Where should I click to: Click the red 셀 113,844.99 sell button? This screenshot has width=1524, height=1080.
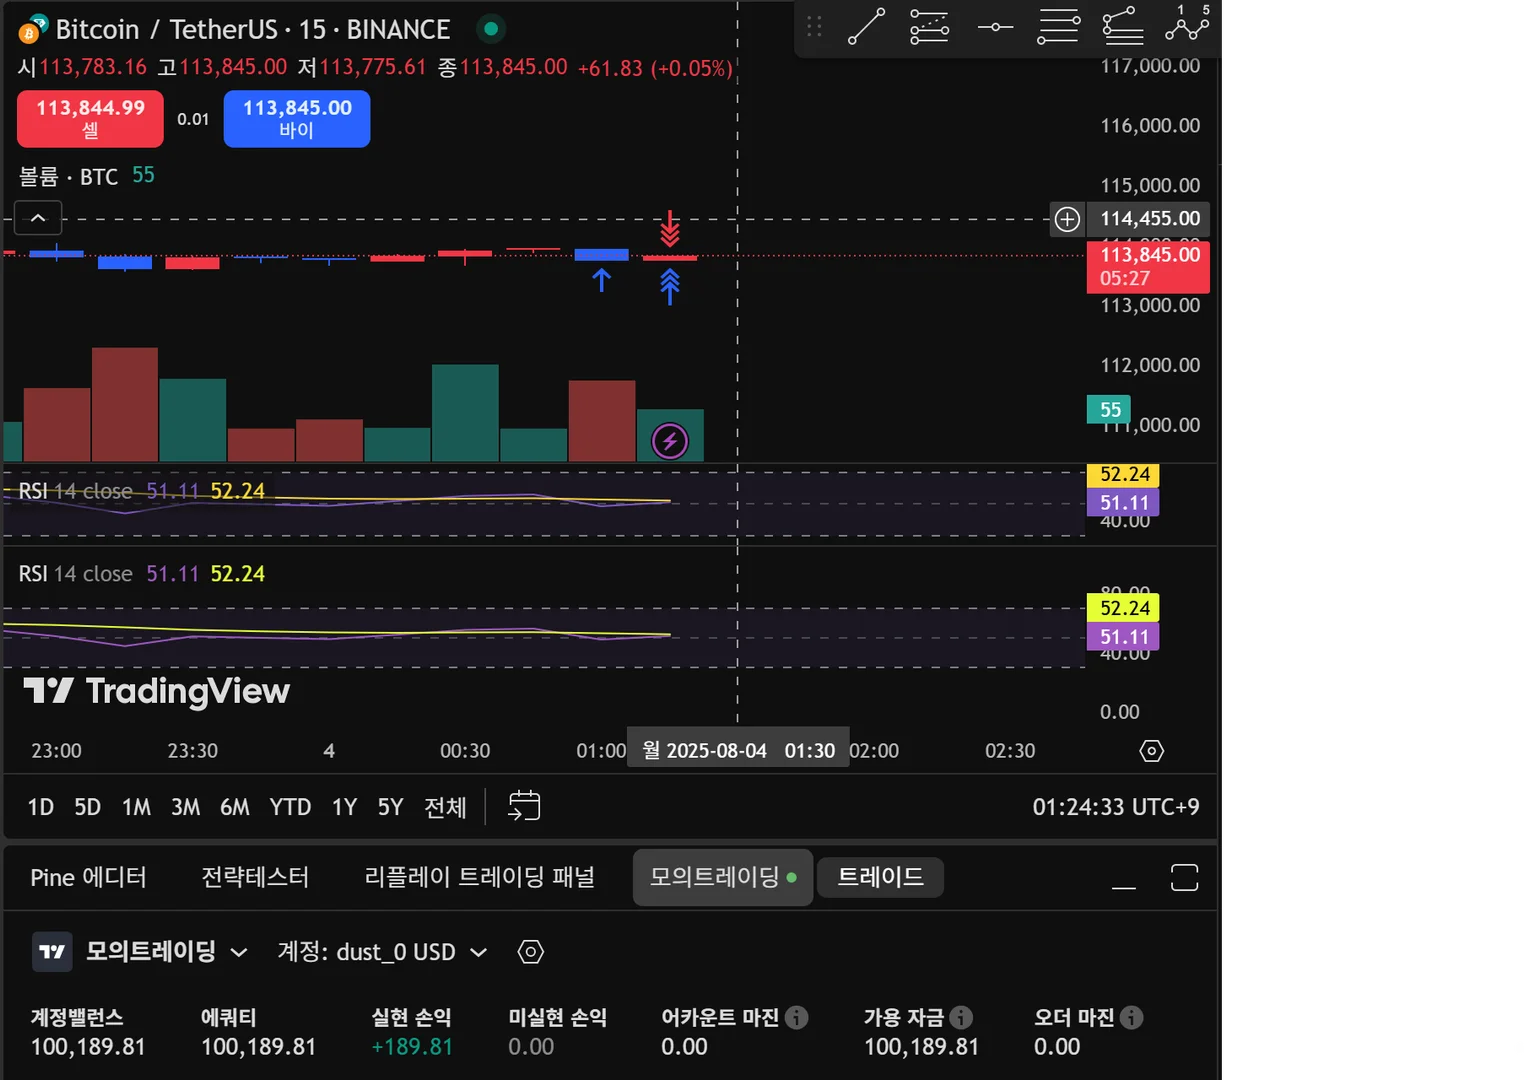click(90, 119)
